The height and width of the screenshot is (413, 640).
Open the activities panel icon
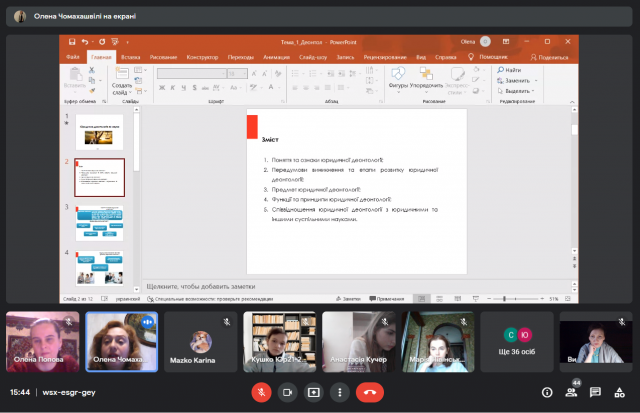[x=619, y=392]
